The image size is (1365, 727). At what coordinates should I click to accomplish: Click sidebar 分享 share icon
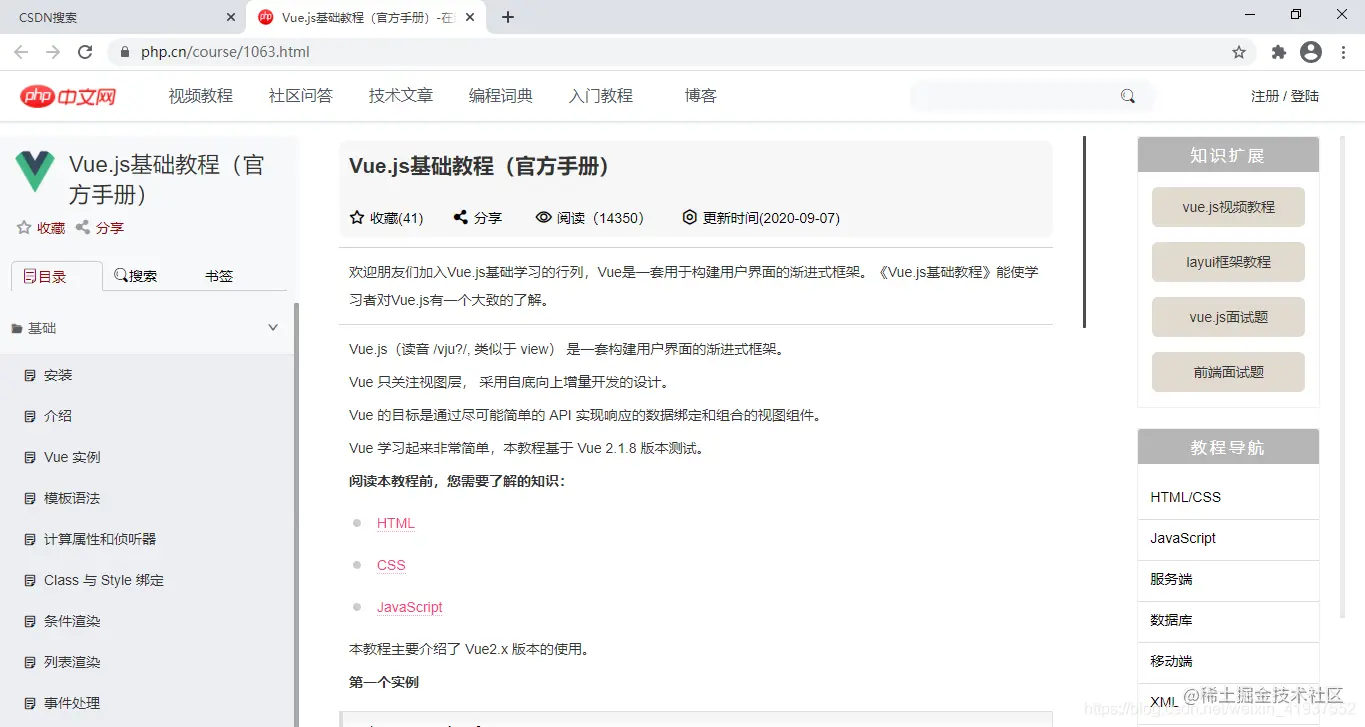pyautogui.click(x=83, y=228)
